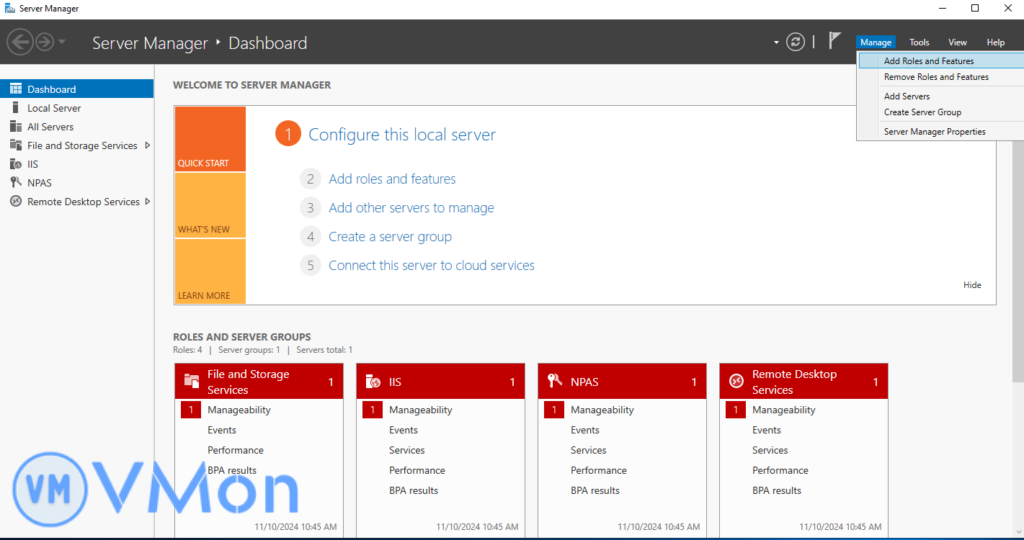Click the IIS icon in sidebar
Viewport: 1024px width, 540px height.
coord(16,164)
